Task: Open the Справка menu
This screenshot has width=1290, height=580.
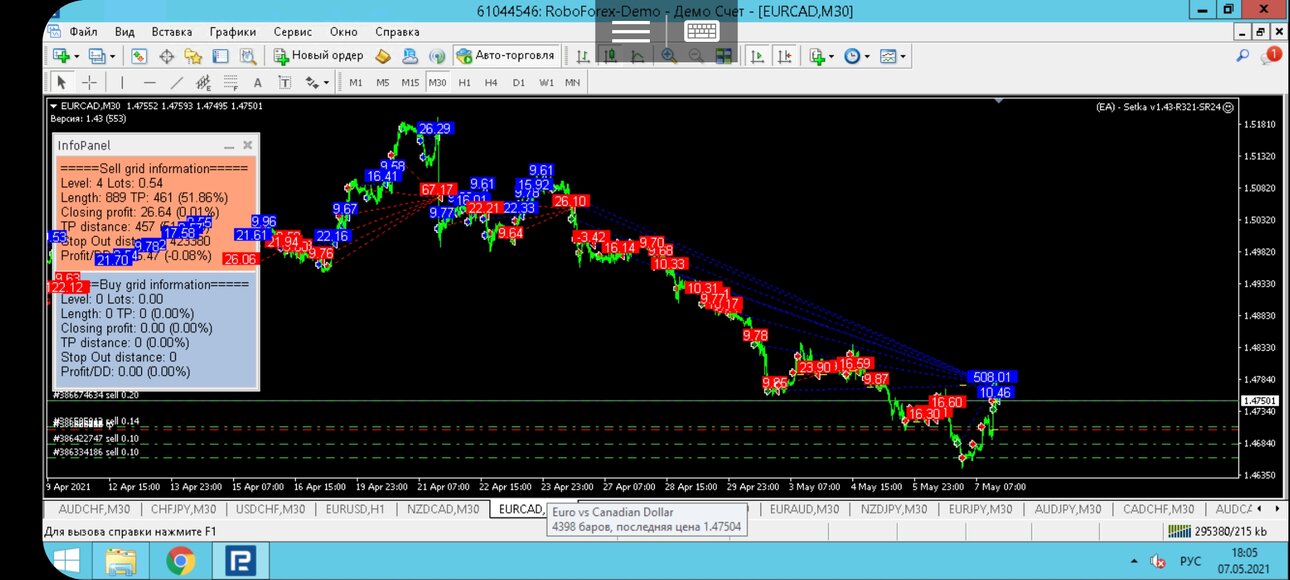Action: (x=397, y=31)
